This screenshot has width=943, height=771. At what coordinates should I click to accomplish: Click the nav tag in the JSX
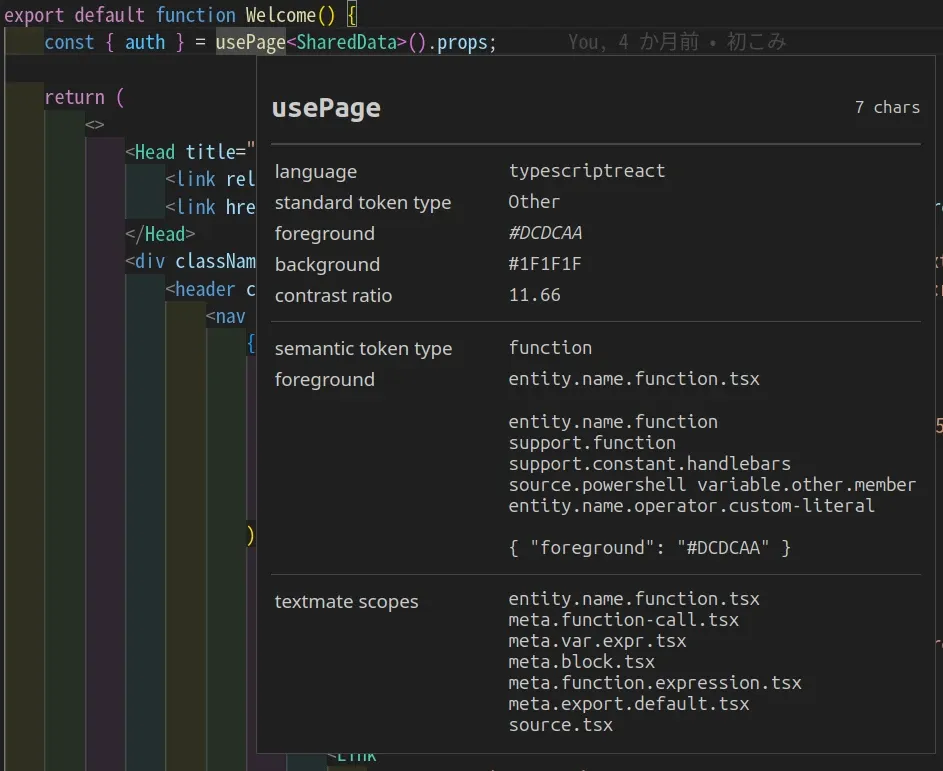pos(230,316)
